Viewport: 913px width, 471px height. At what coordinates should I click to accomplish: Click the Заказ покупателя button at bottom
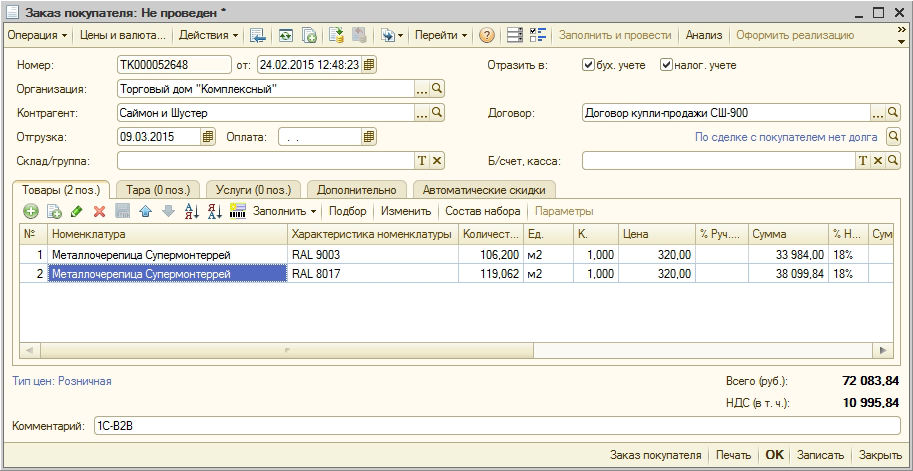[x=655, y=455]
